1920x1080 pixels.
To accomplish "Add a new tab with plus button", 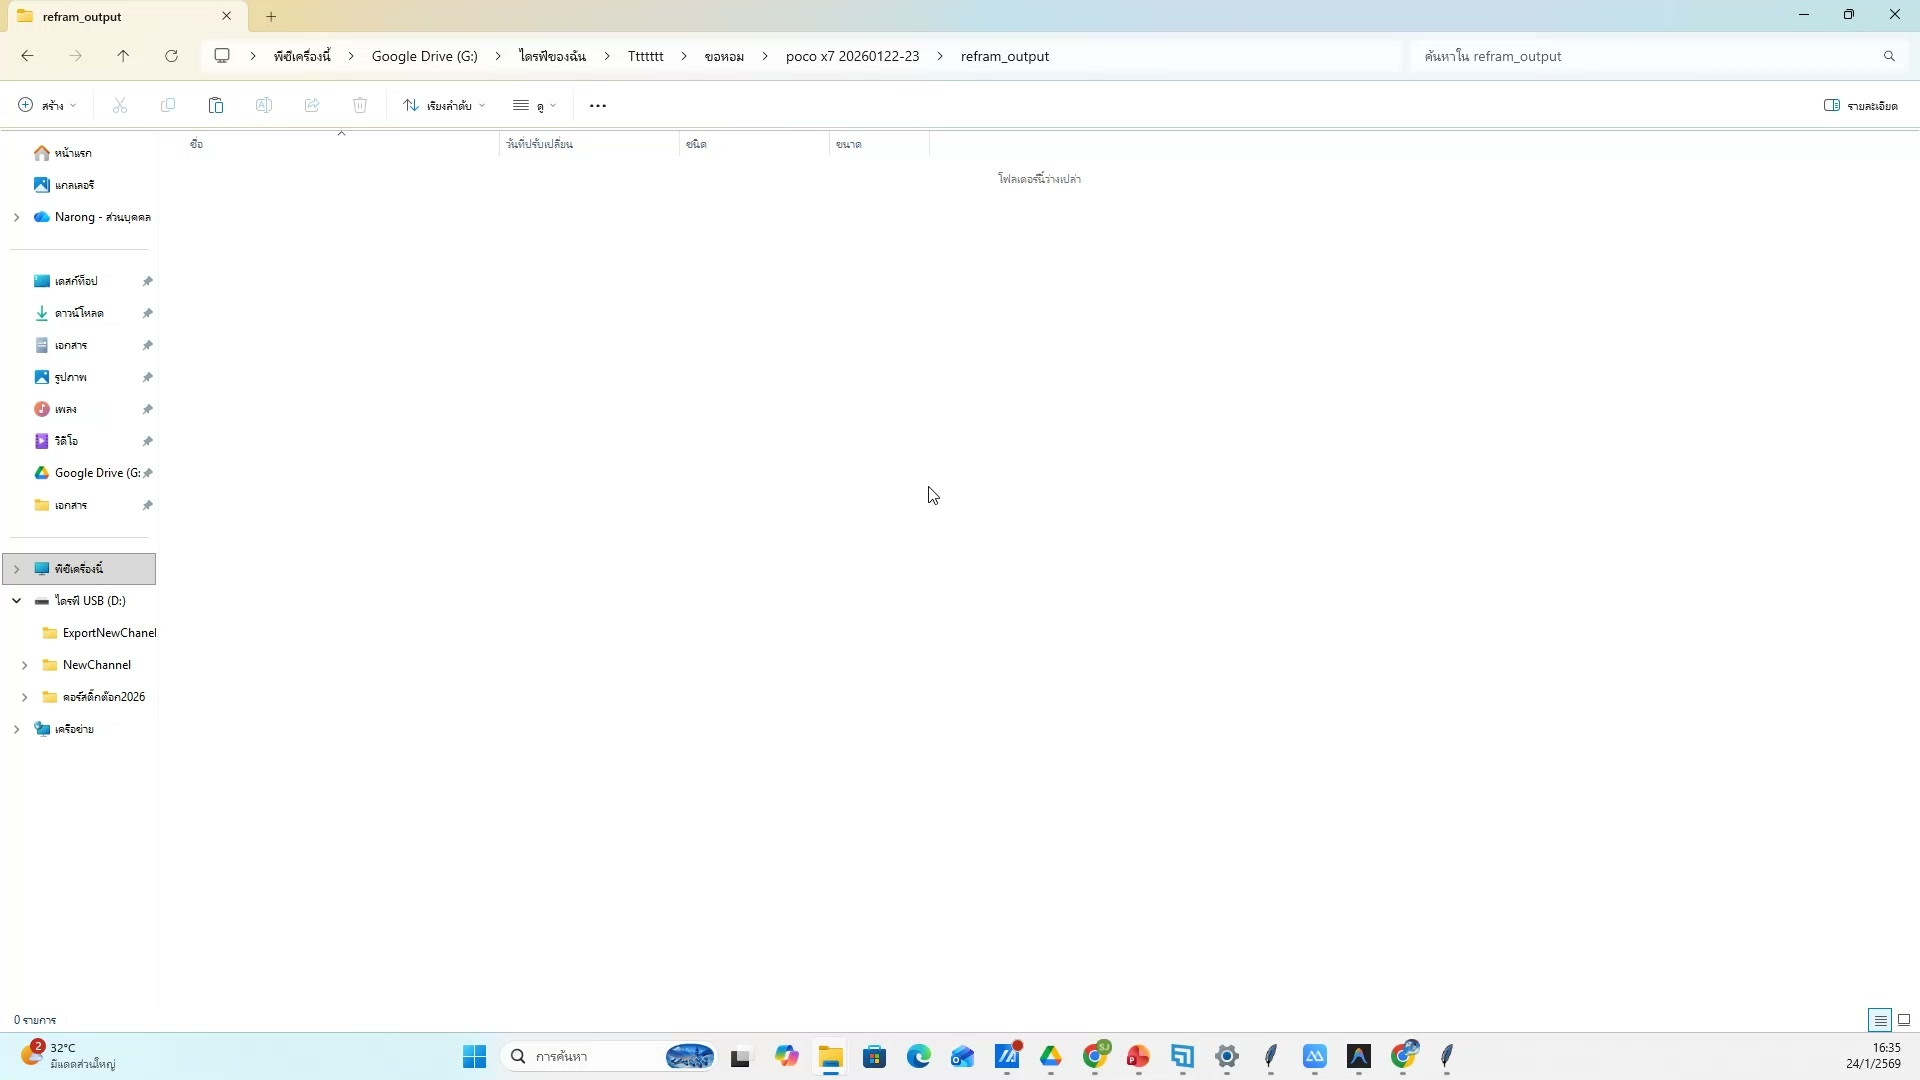I will (271, 16).
